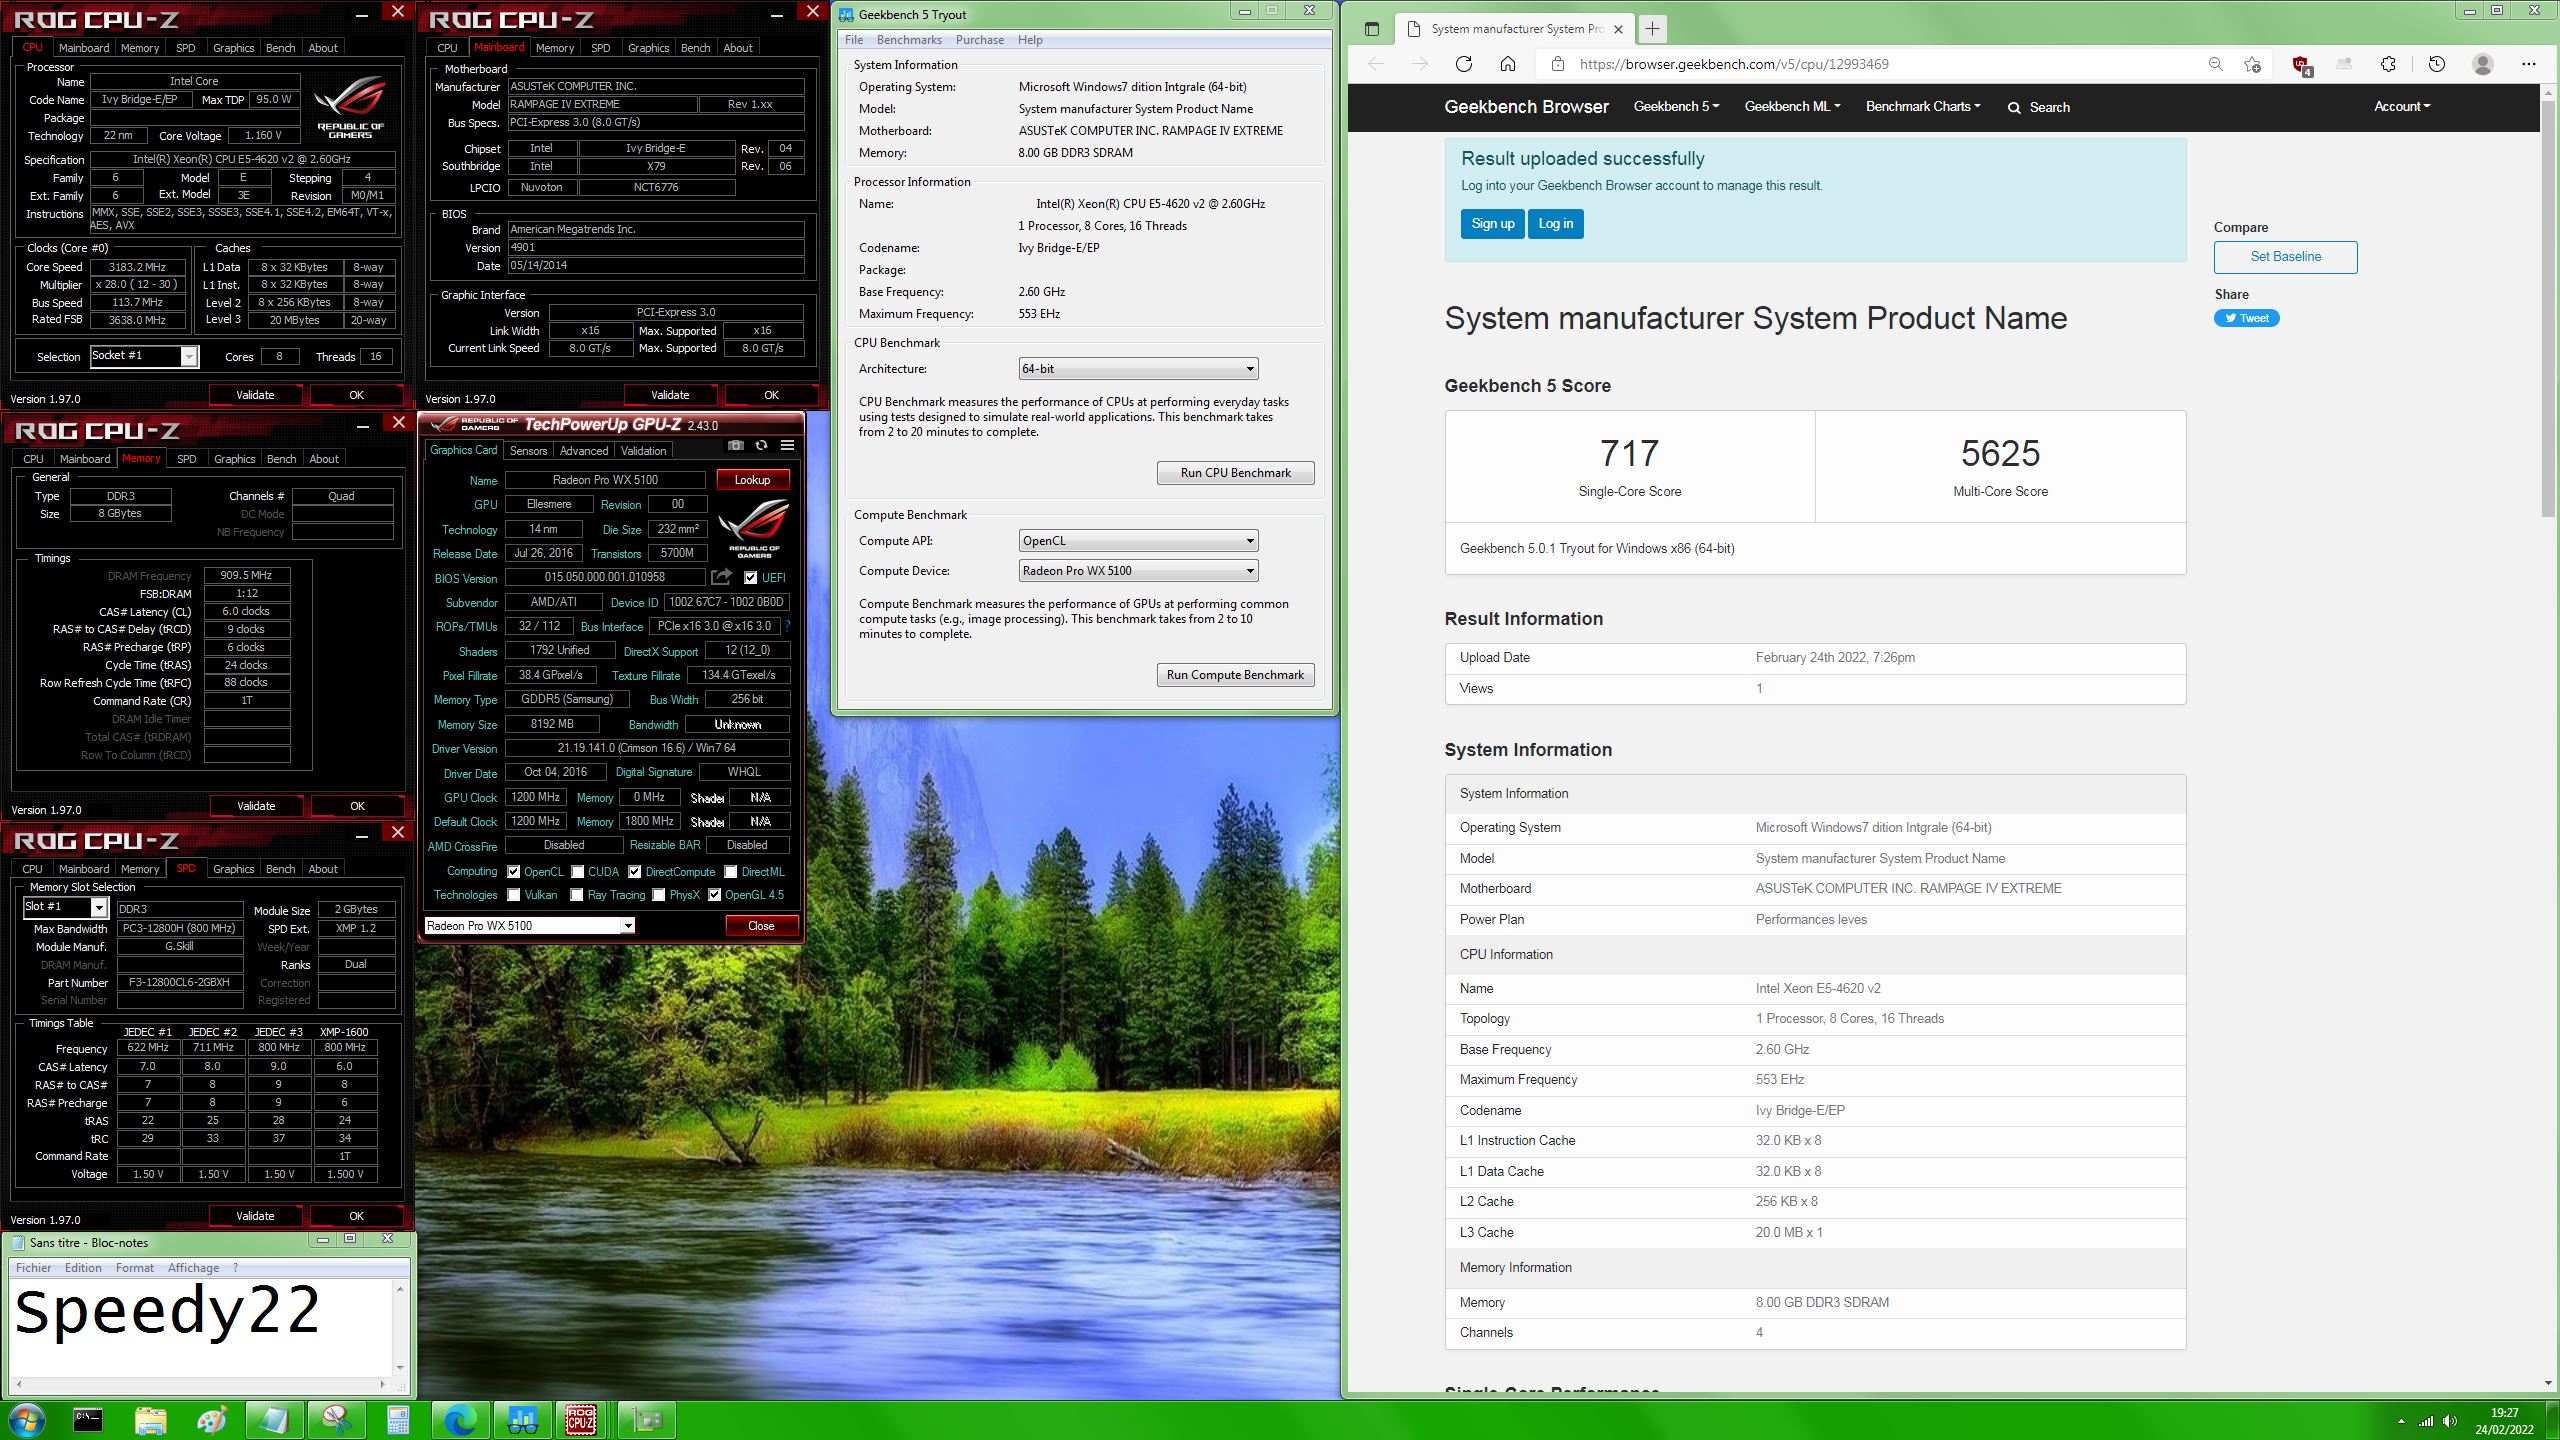Open the Snipping Tool in the taskbar
Image resolution: width=2560 pixels, height=1440 pixels.
click(335, 1419)
